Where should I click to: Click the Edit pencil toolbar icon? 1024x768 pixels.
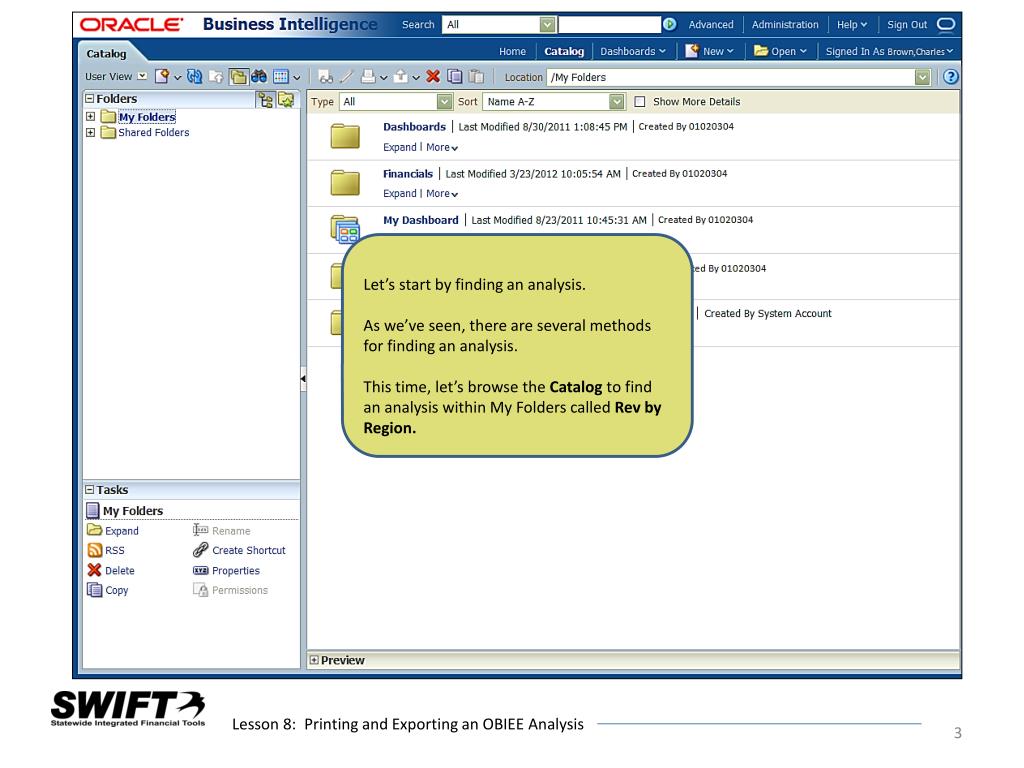click(347, 76)
